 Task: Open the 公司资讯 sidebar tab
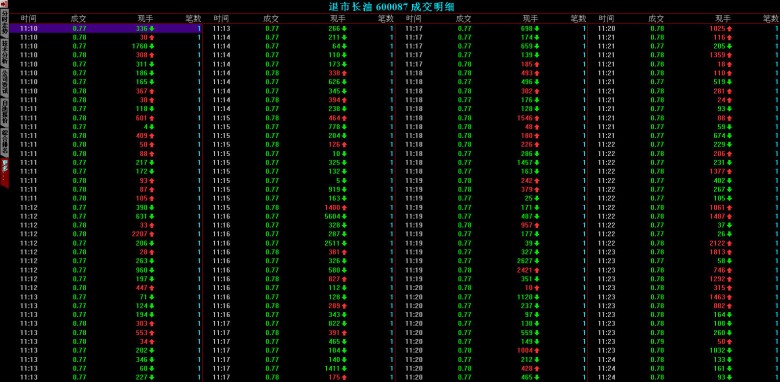click(x=4, y=82)
